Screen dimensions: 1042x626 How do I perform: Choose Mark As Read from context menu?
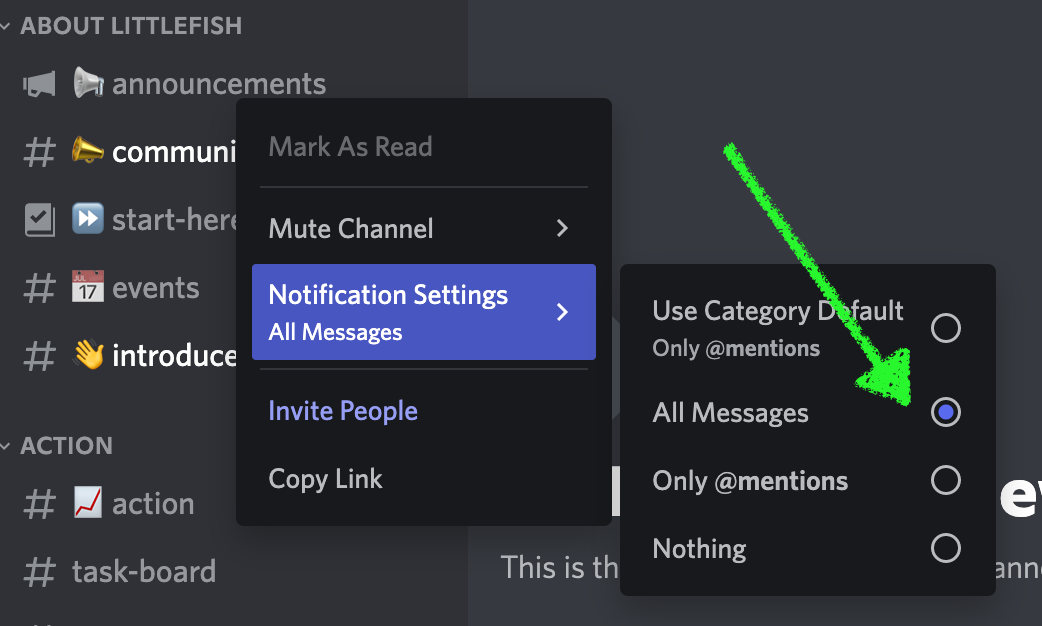(x=350, y=147)
